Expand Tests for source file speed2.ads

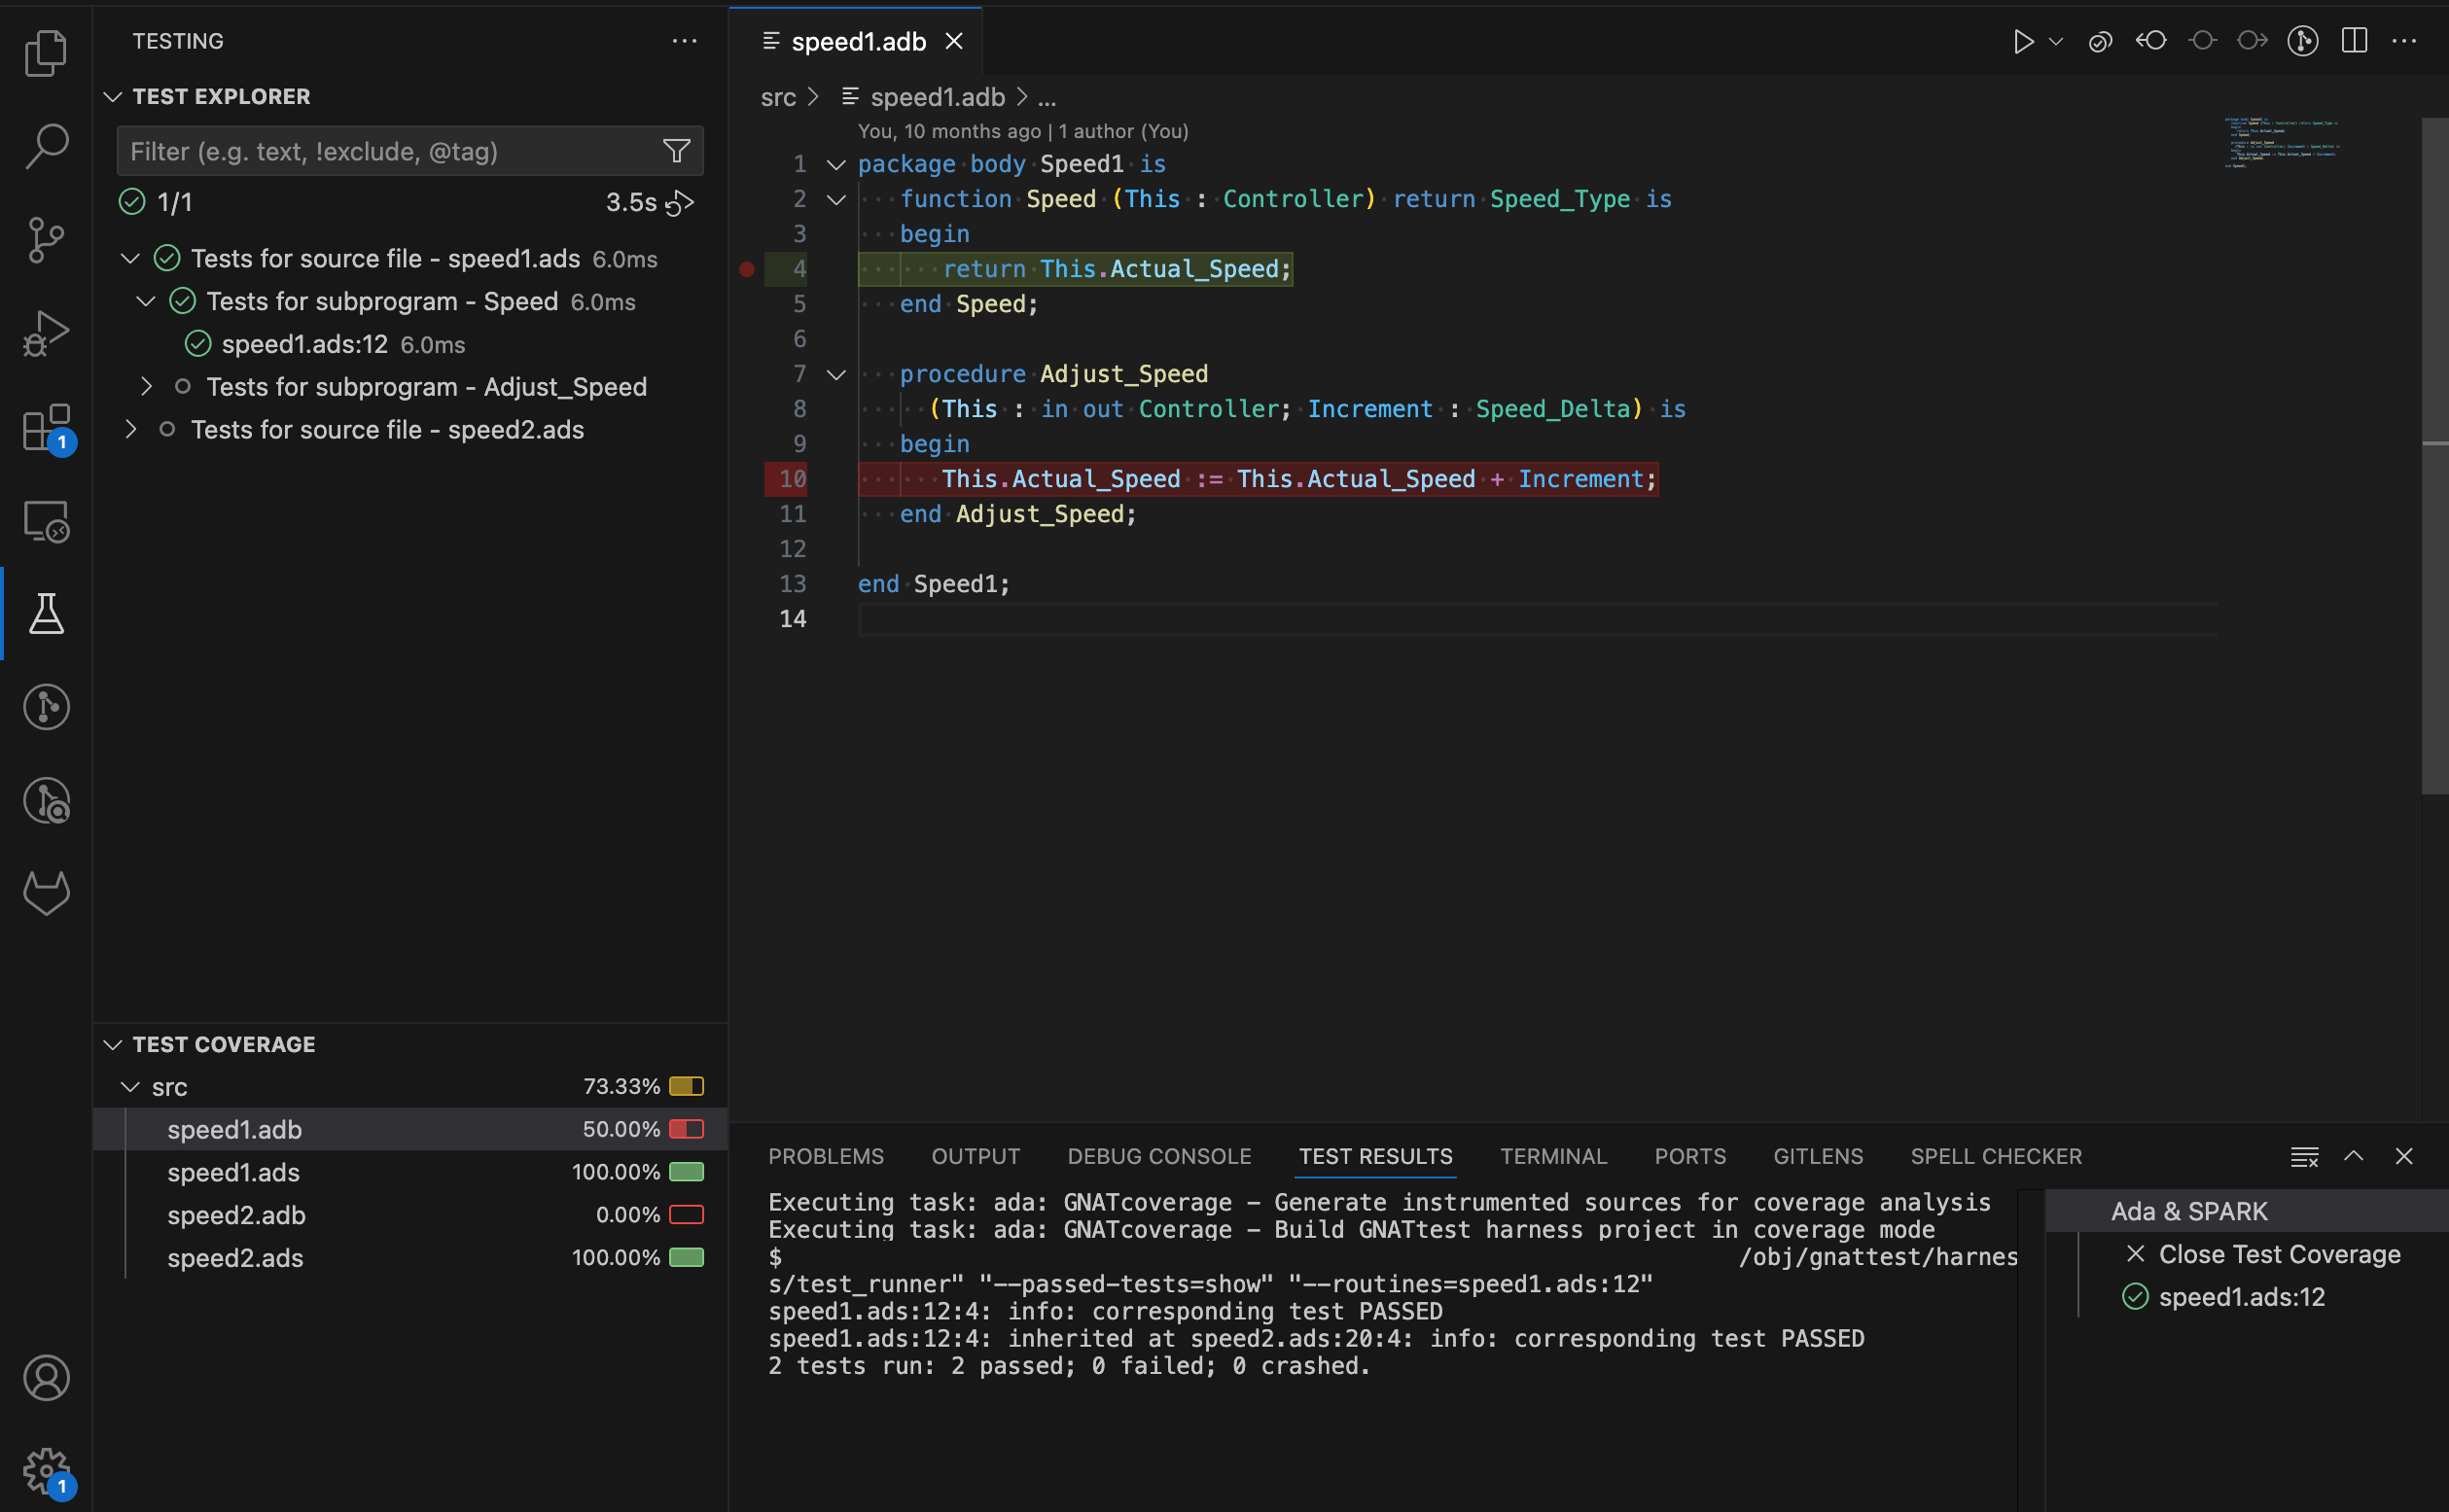[130, 430]
